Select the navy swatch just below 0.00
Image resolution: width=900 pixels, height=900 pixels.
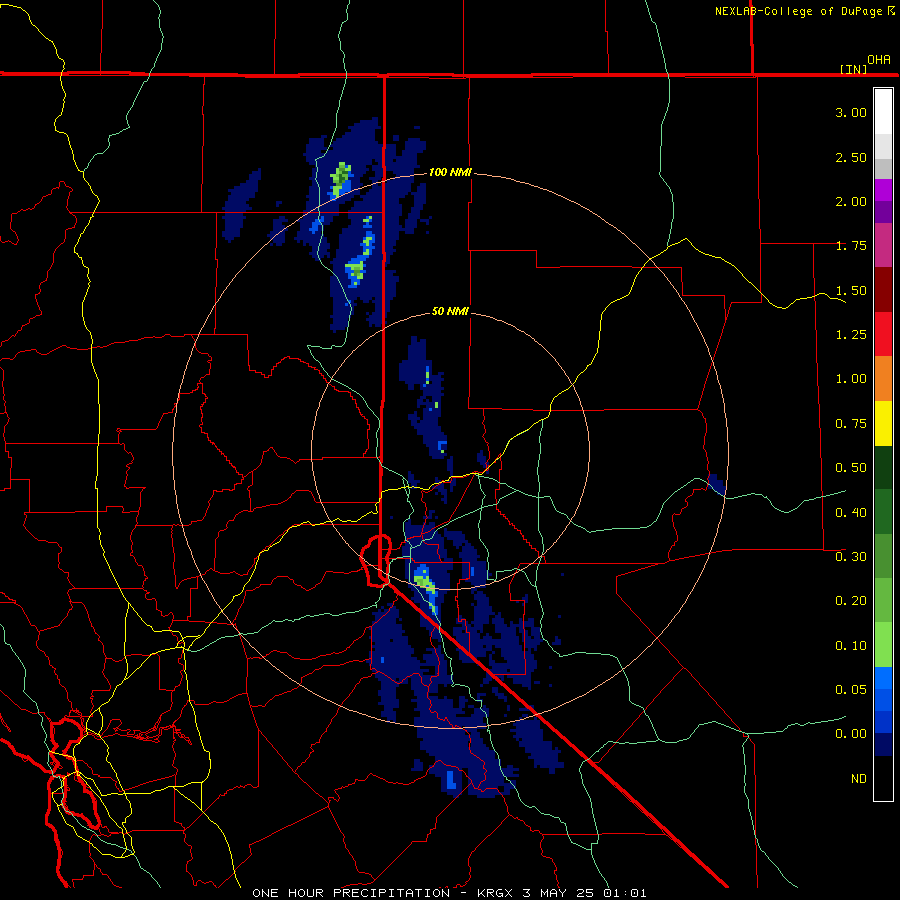click(x=883, y=744)
